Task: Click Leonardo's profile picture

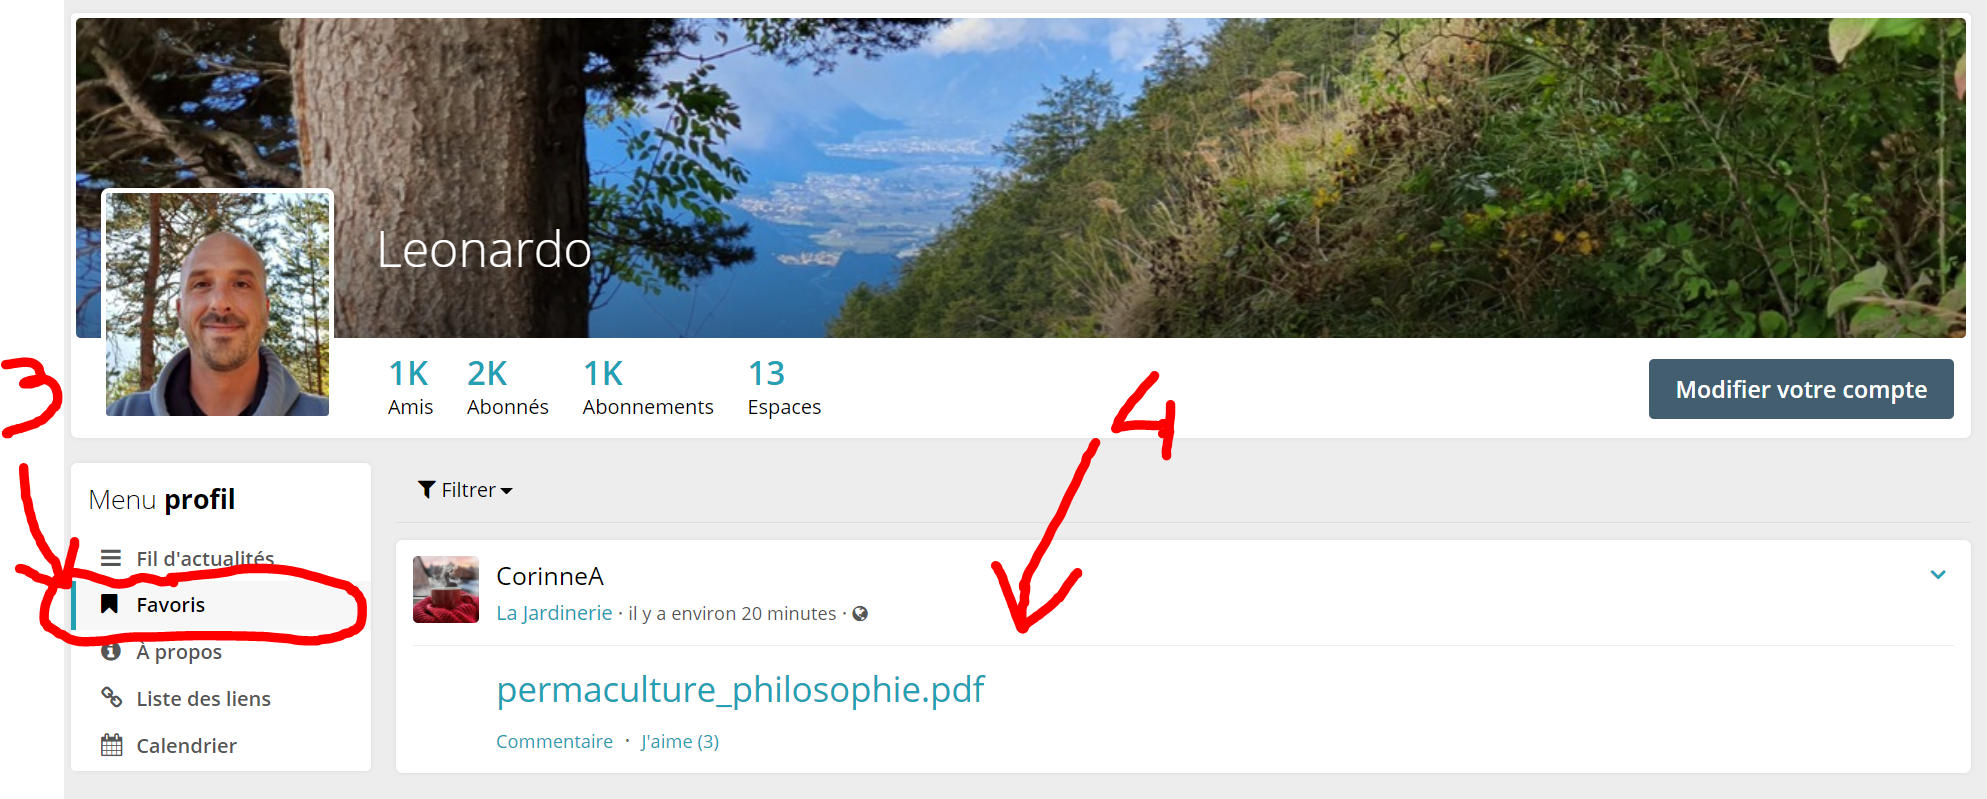Action: [x=218, y=304]
